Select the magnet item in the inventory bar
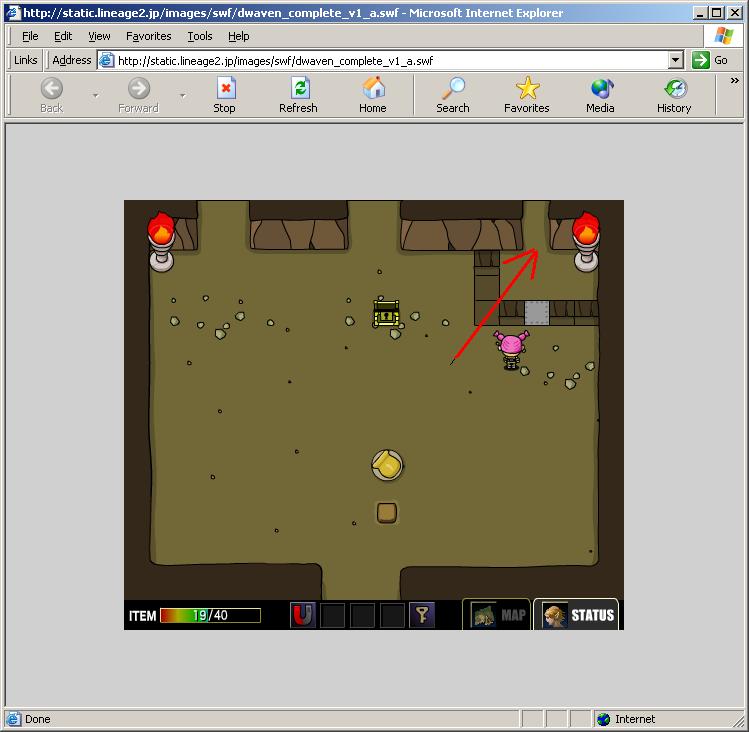The image size is (749, 732). [302, 615]
